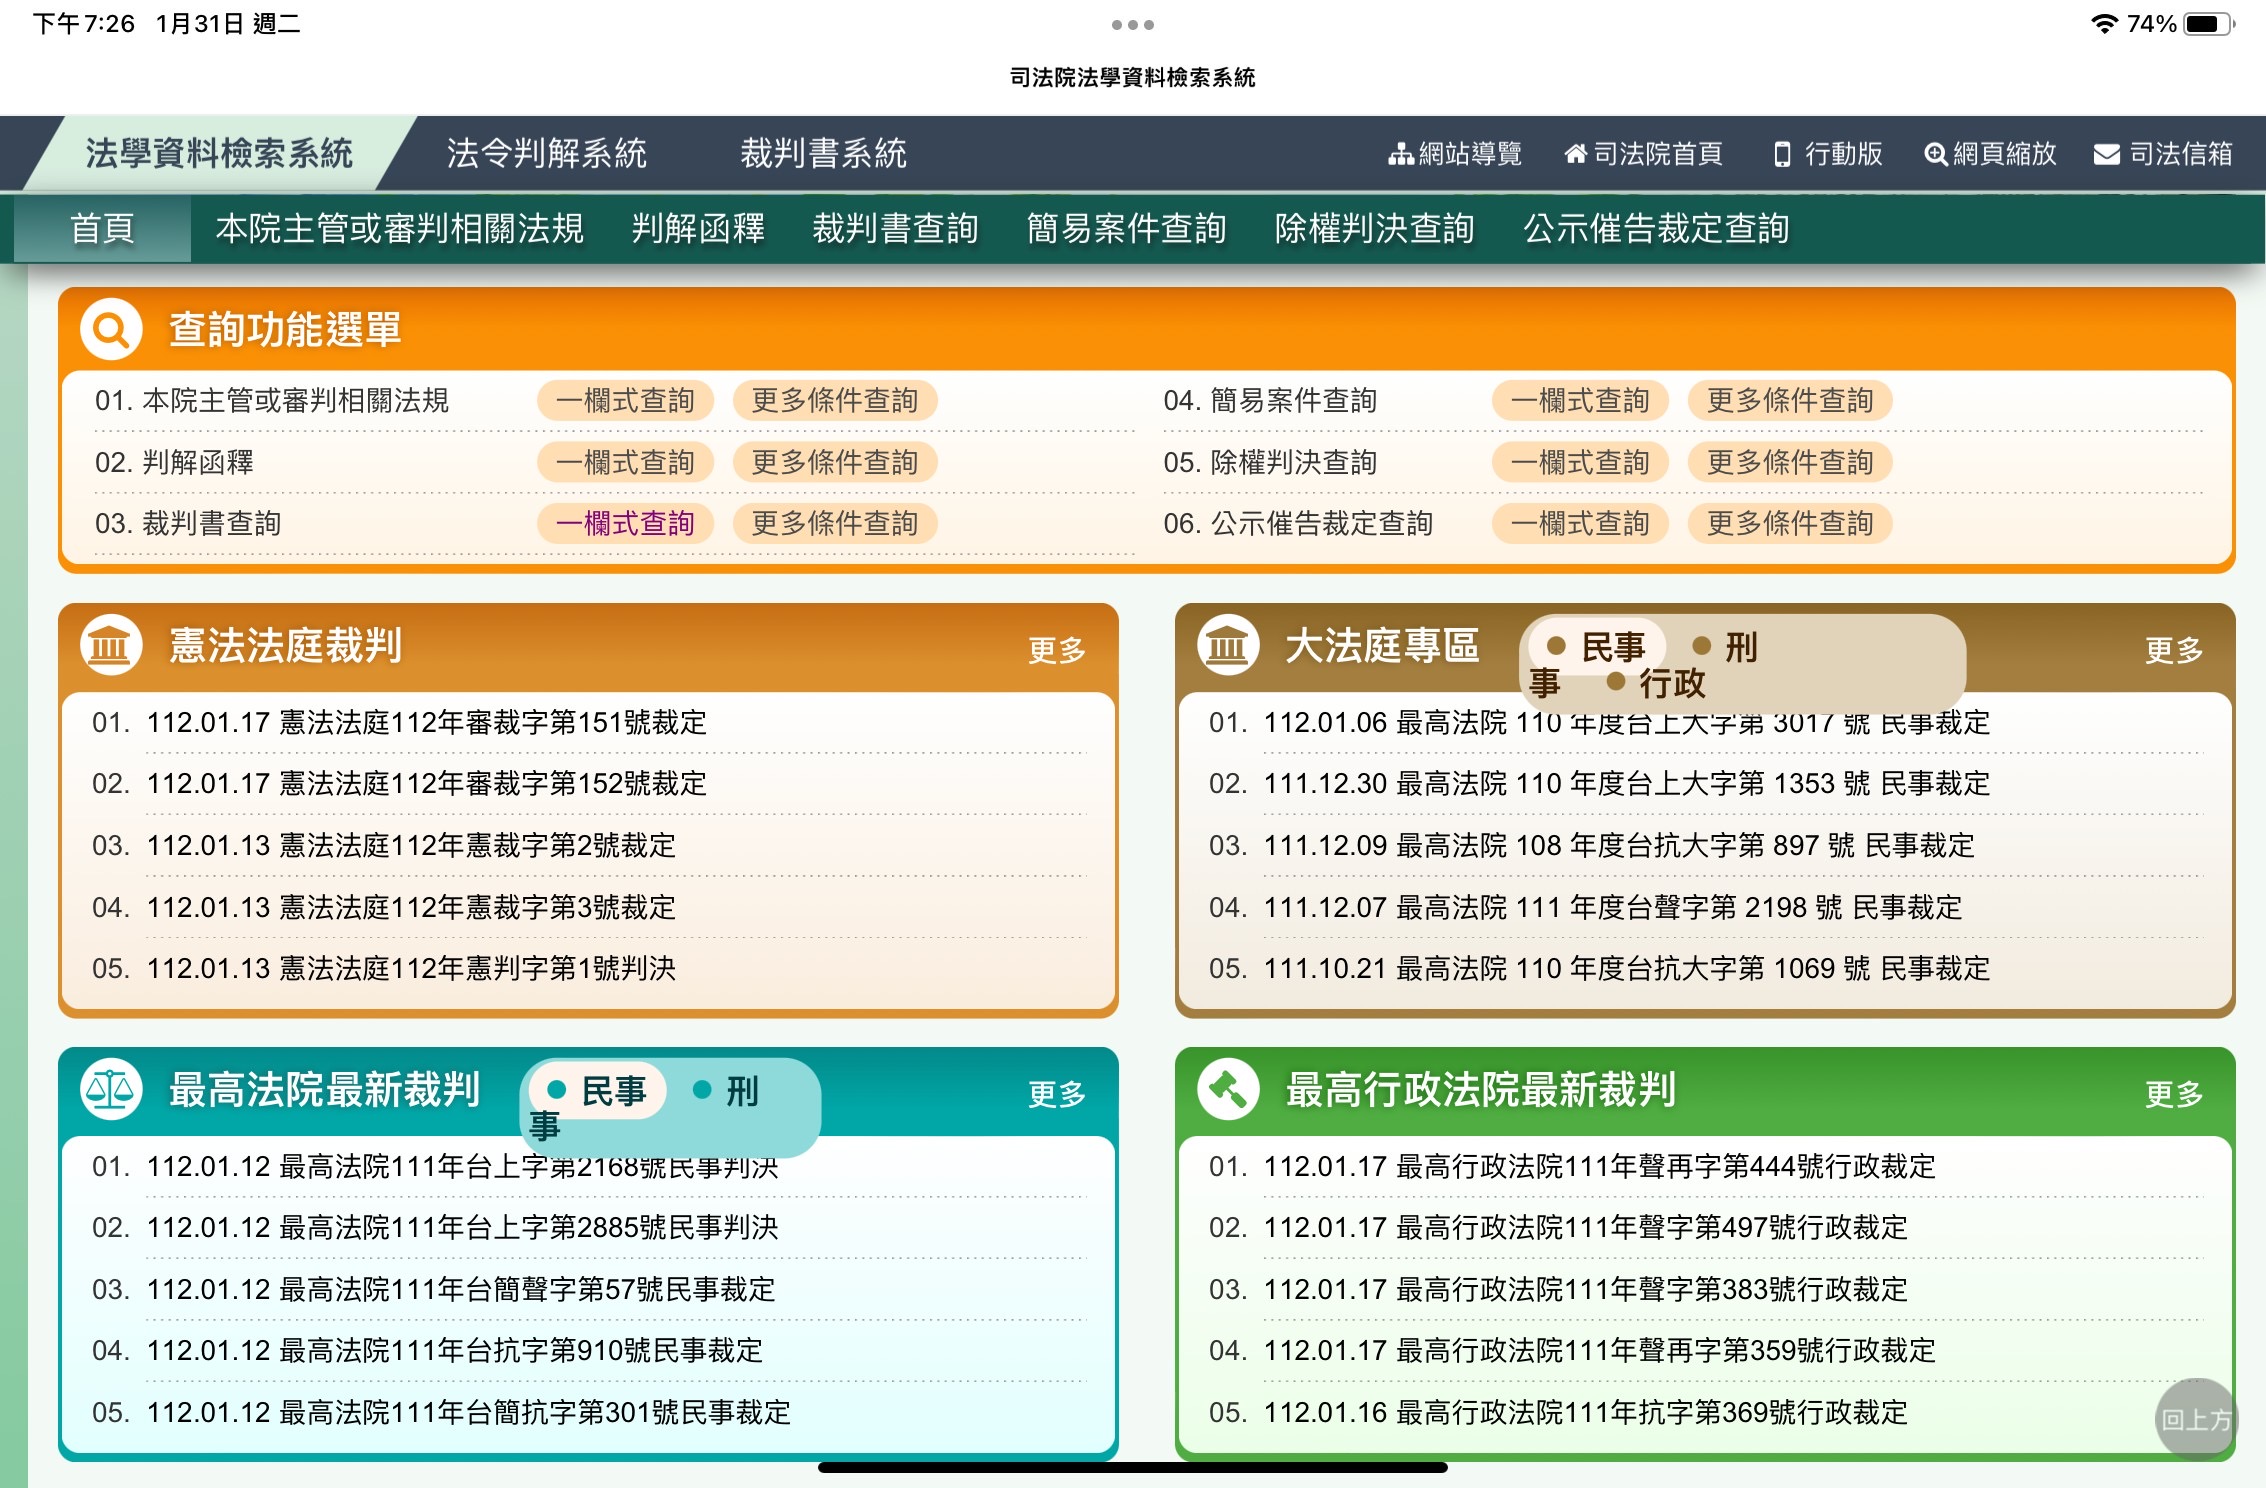The width and height of the screenshot is (2266, 1488).
Task: Open 憲法法庭112年憲判字第1號判決 link
Action: (x=477, y=968)
